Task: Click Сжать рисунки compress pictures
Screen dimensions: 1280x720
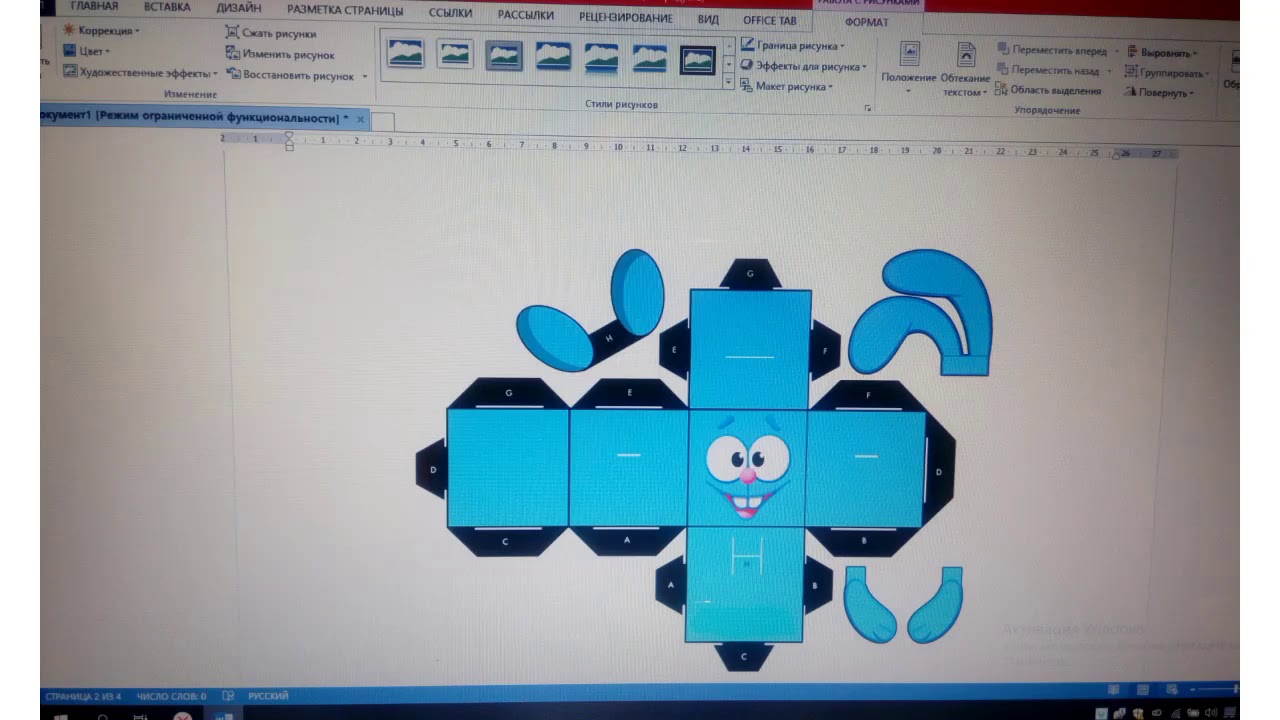Action: coord(271,33)
